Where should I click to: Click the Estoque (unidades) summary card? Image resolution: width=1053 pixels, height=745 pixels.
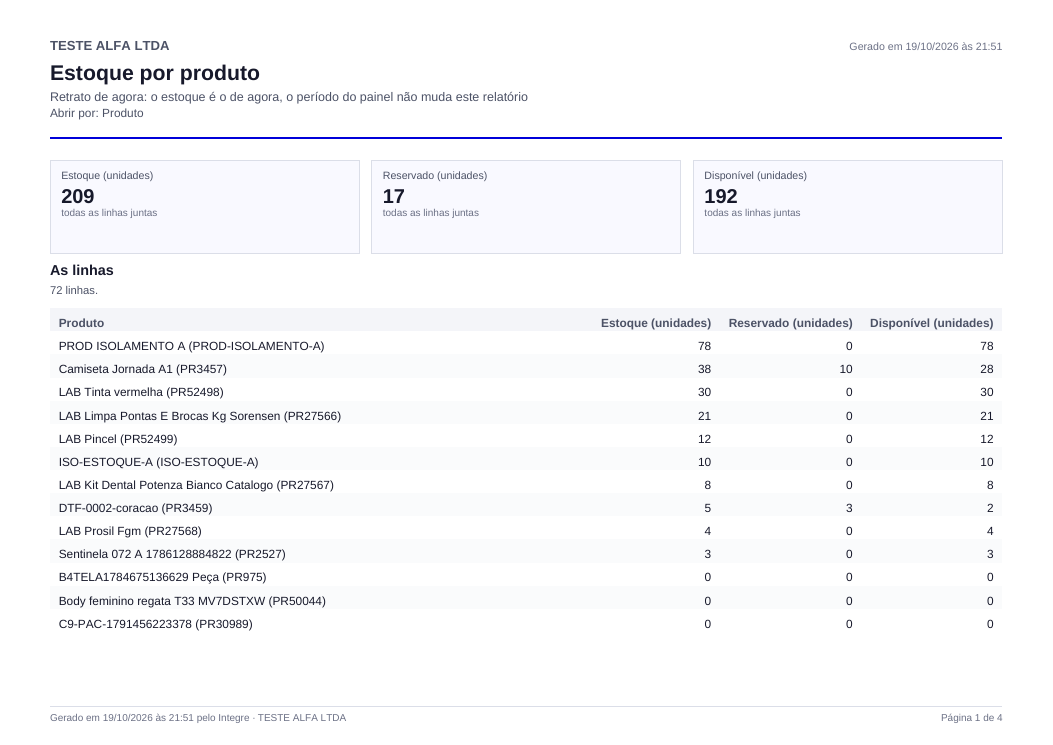tap(205, 207)
